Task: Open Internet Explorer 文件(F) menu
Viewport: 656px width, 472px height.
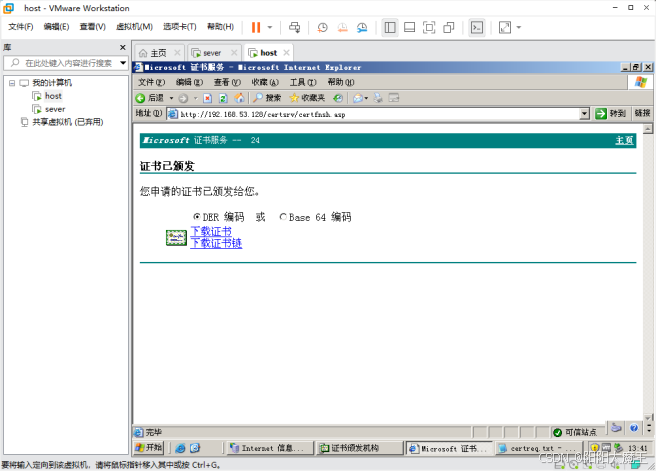Action: pos(151,82)
